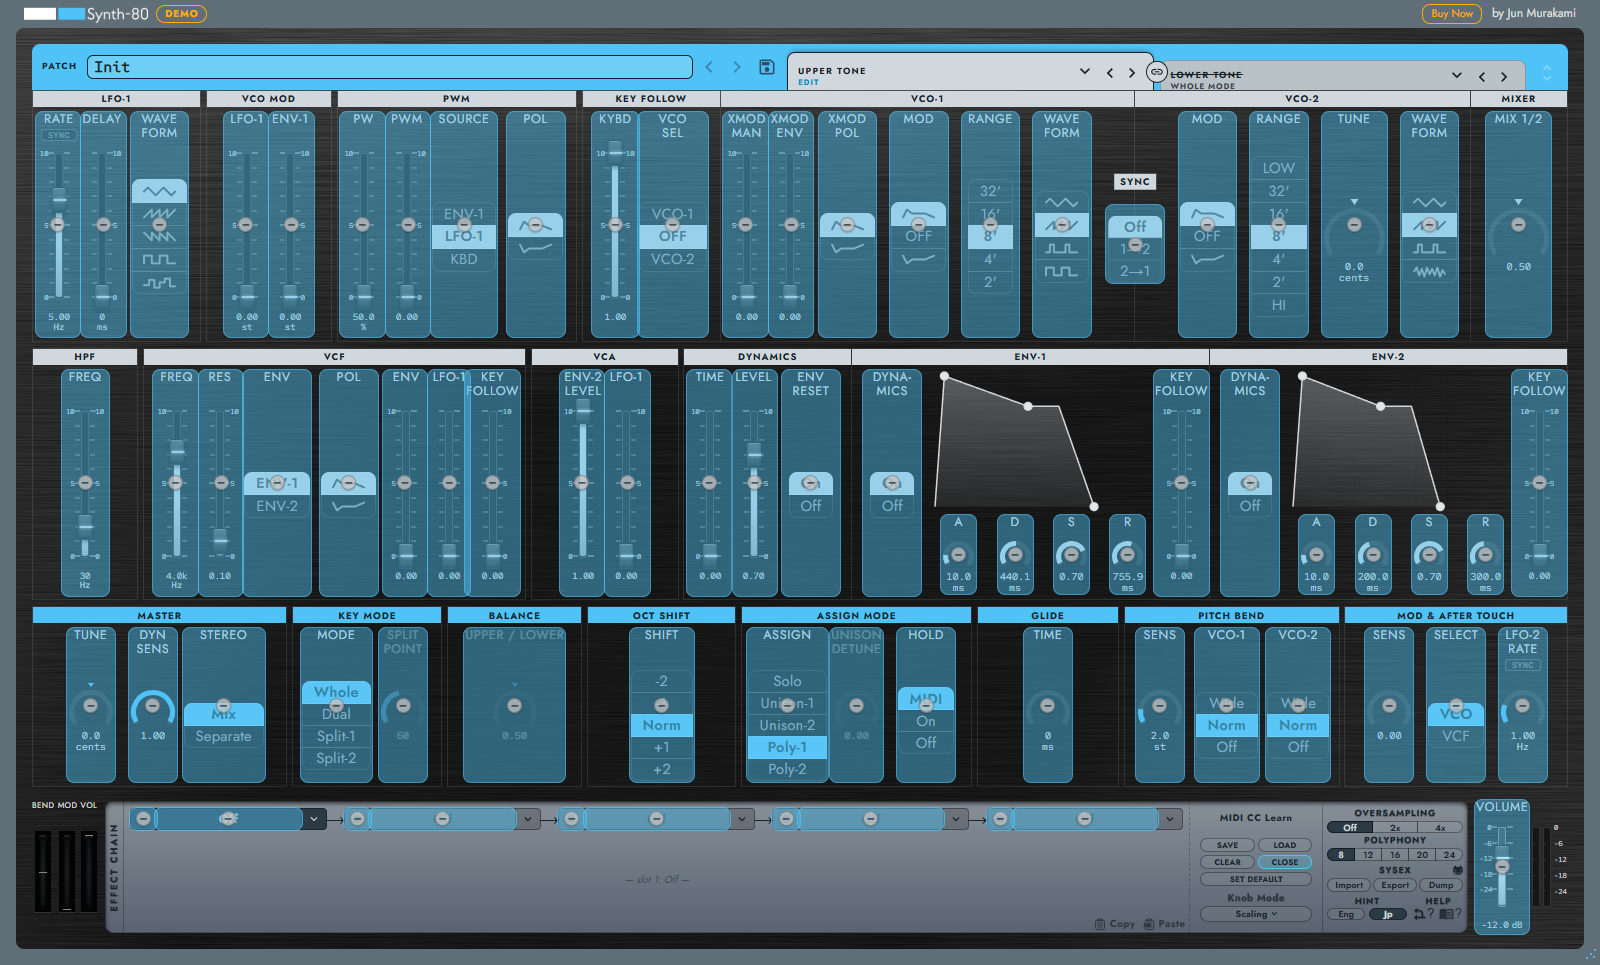The image size is (1600, 965).
Task: Click the MIDI connector icon next to SYSEX
Action: pos(1457,870)
